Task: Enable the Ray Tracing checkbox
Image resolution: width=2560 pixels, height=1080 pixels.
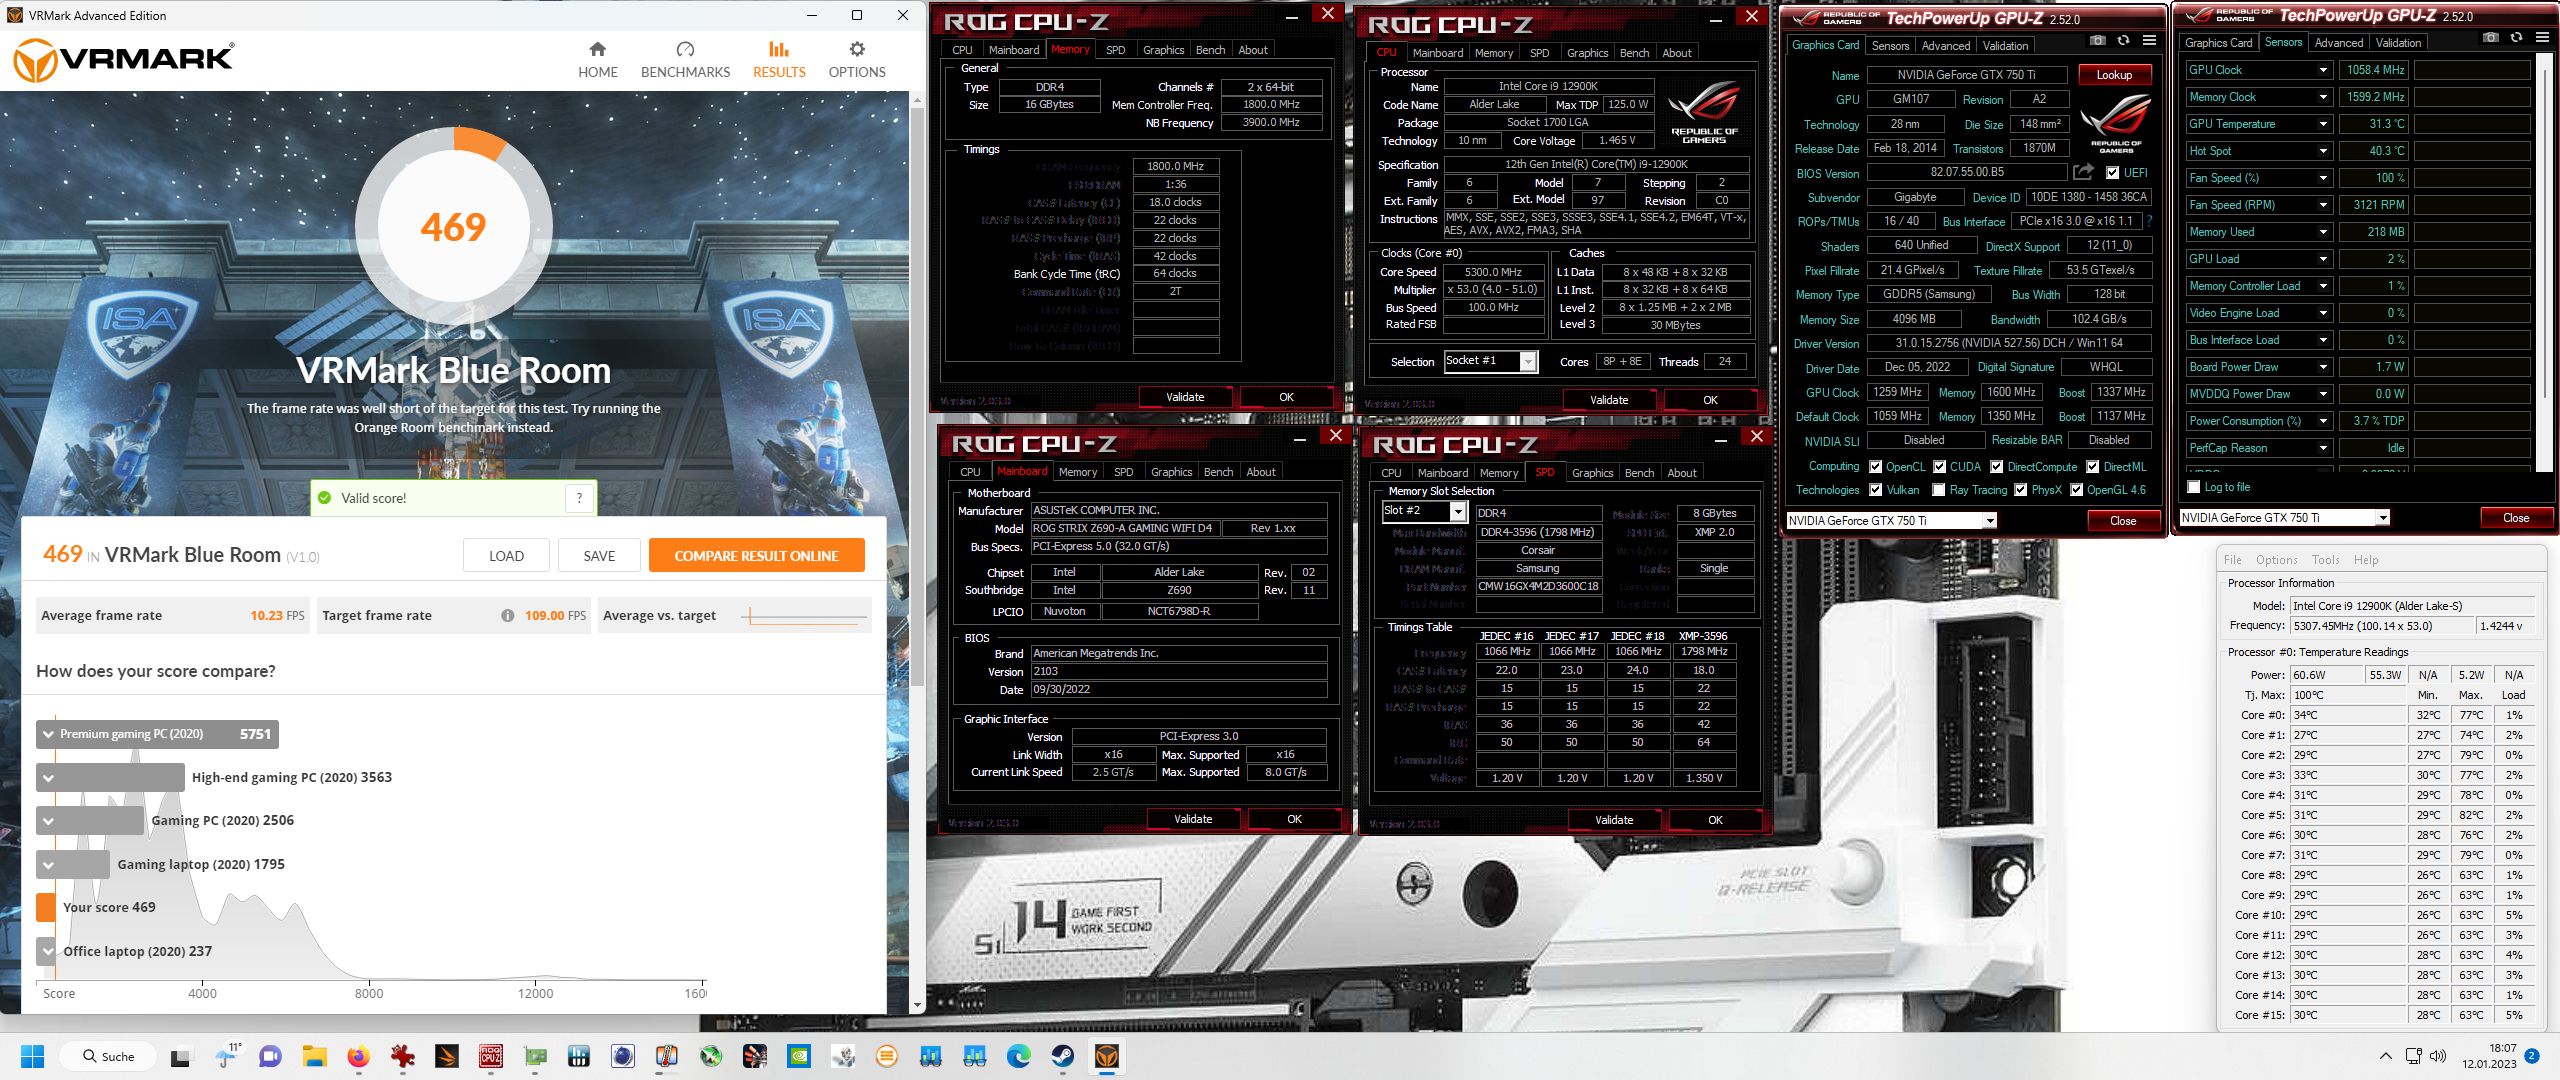Action: pos(1939,489)
